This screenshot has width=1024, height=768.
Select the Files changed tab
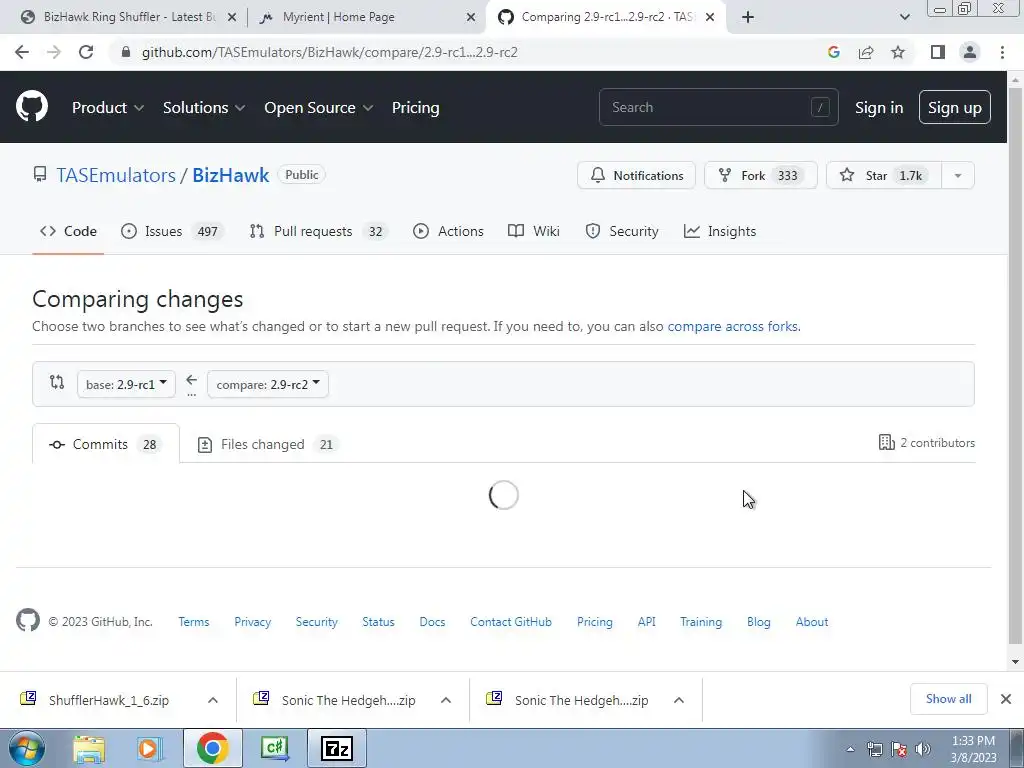pyautogui.click(x=268, y=444)
